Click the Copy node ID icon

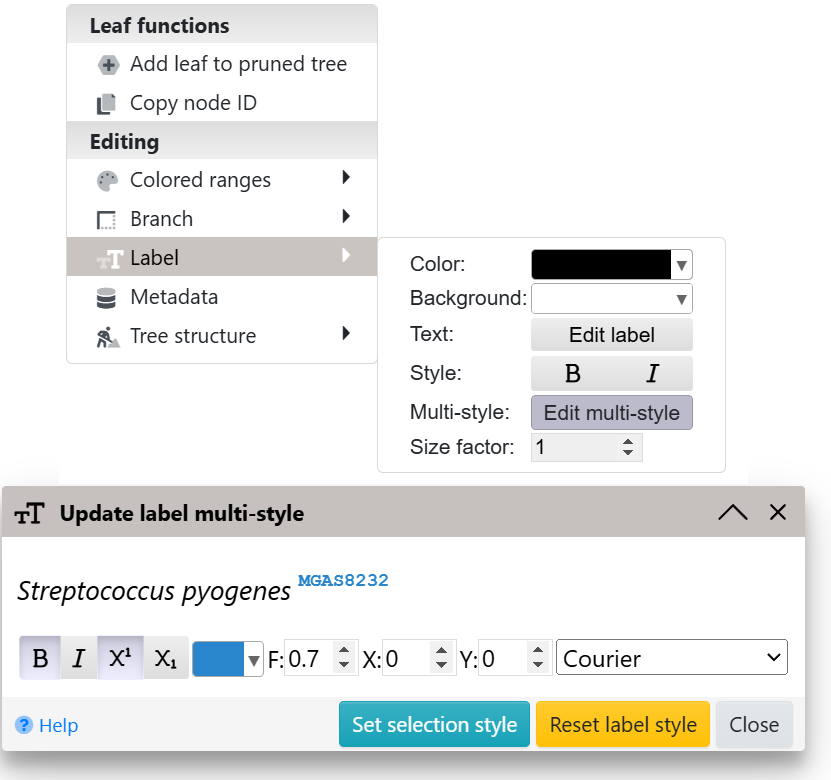tap(107, 104)
